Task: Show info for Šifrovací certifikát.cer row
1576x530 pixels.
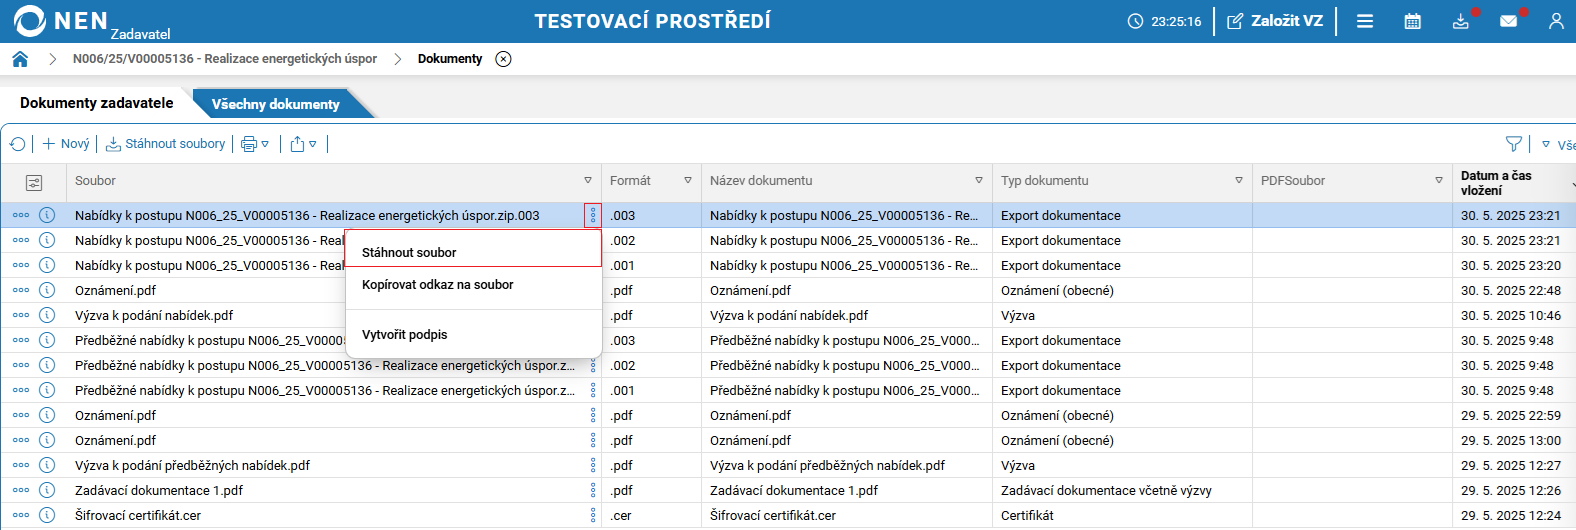Action: tap(47, 515)
